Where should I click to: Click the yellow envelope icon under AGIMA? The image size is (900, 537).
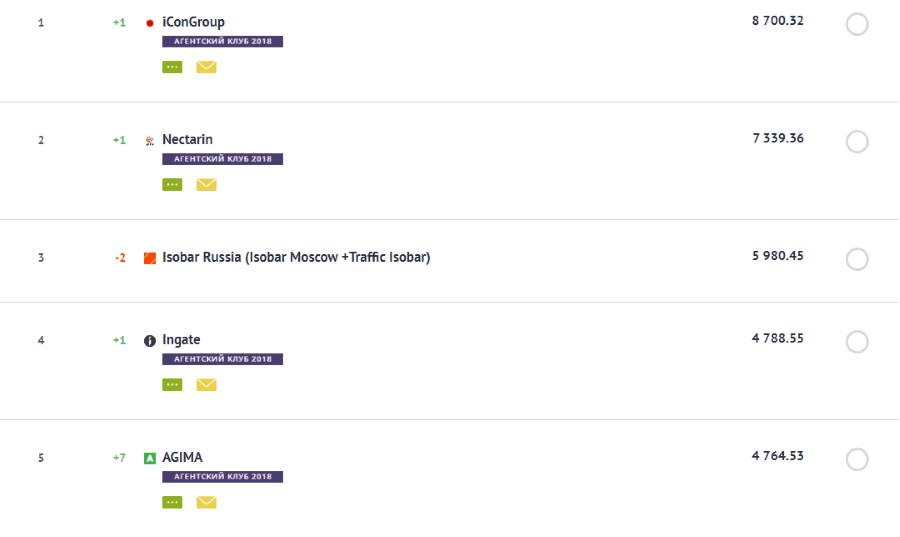206,502
